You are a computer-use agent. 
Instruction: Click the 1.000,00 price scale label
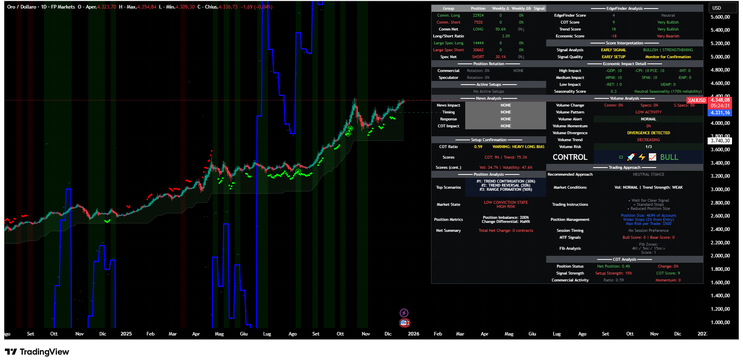(720, 322)
